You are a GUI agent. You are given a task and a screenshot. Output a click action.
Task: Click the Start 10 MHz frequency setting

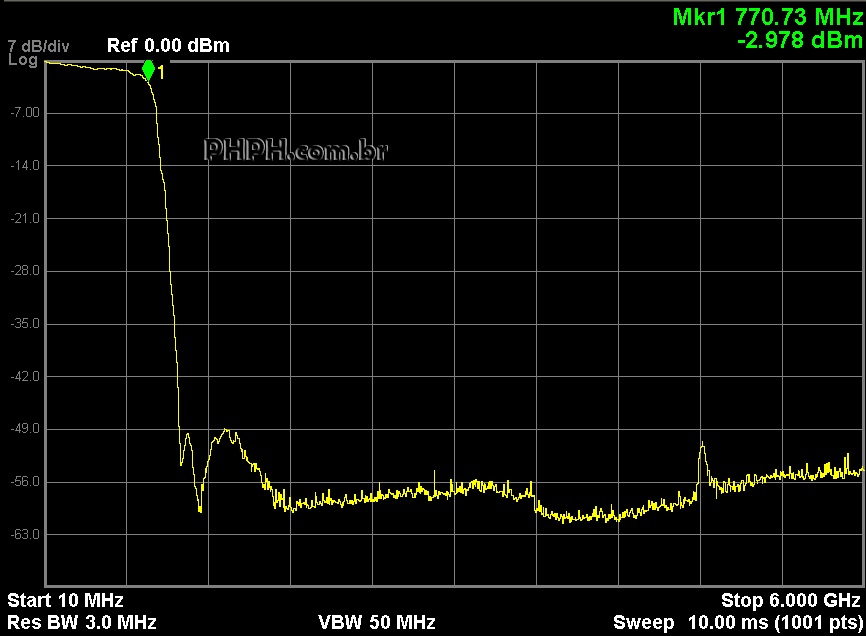pos(65,600)
